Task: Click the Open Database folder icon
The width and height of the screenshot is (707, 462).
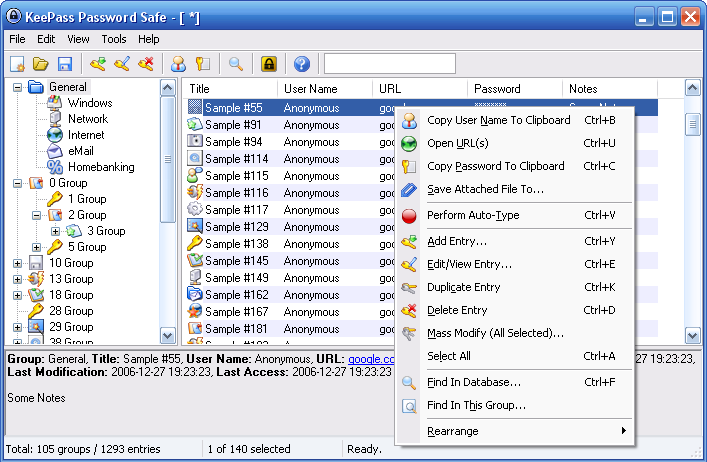Action: 40,64
